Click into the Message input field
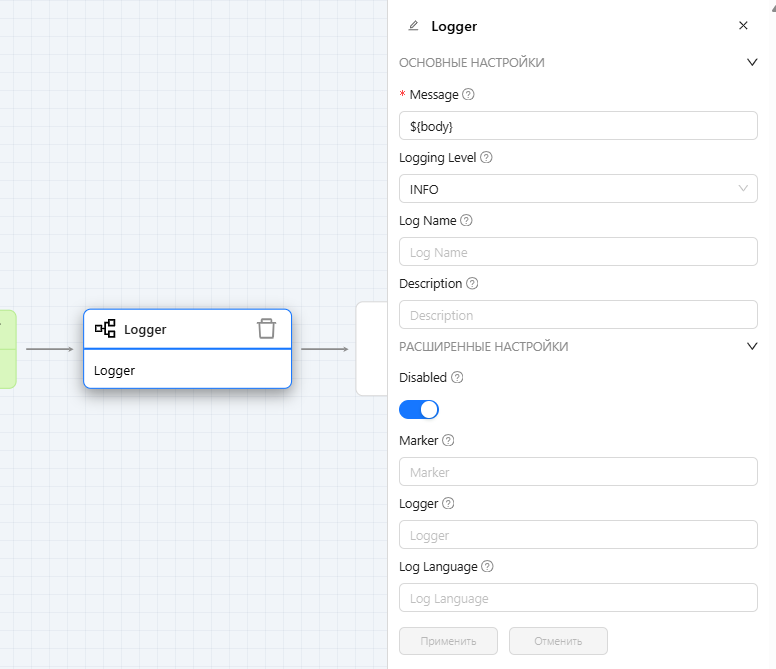This screenshot has height=669, width=776. (577, 126)
